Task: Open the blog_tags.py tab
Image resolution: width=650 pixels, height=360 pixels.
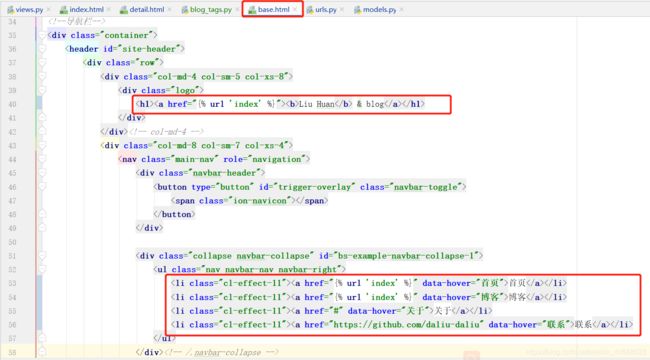Action: tap(211, 10)
